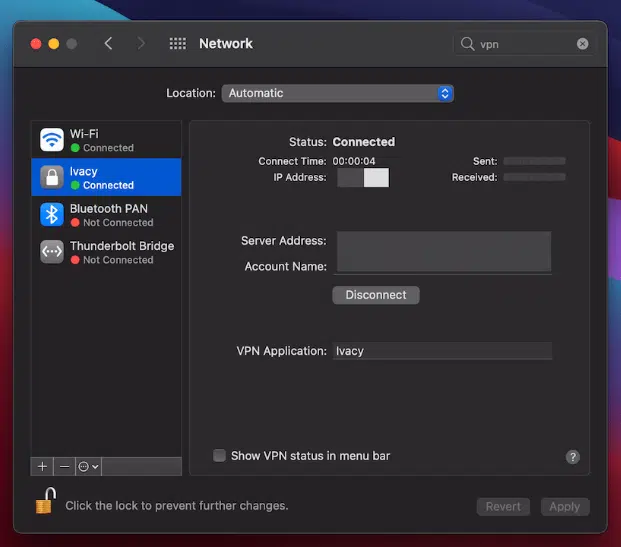Click the Apply button
Screen dimensions: 621x547
point(565,507)
